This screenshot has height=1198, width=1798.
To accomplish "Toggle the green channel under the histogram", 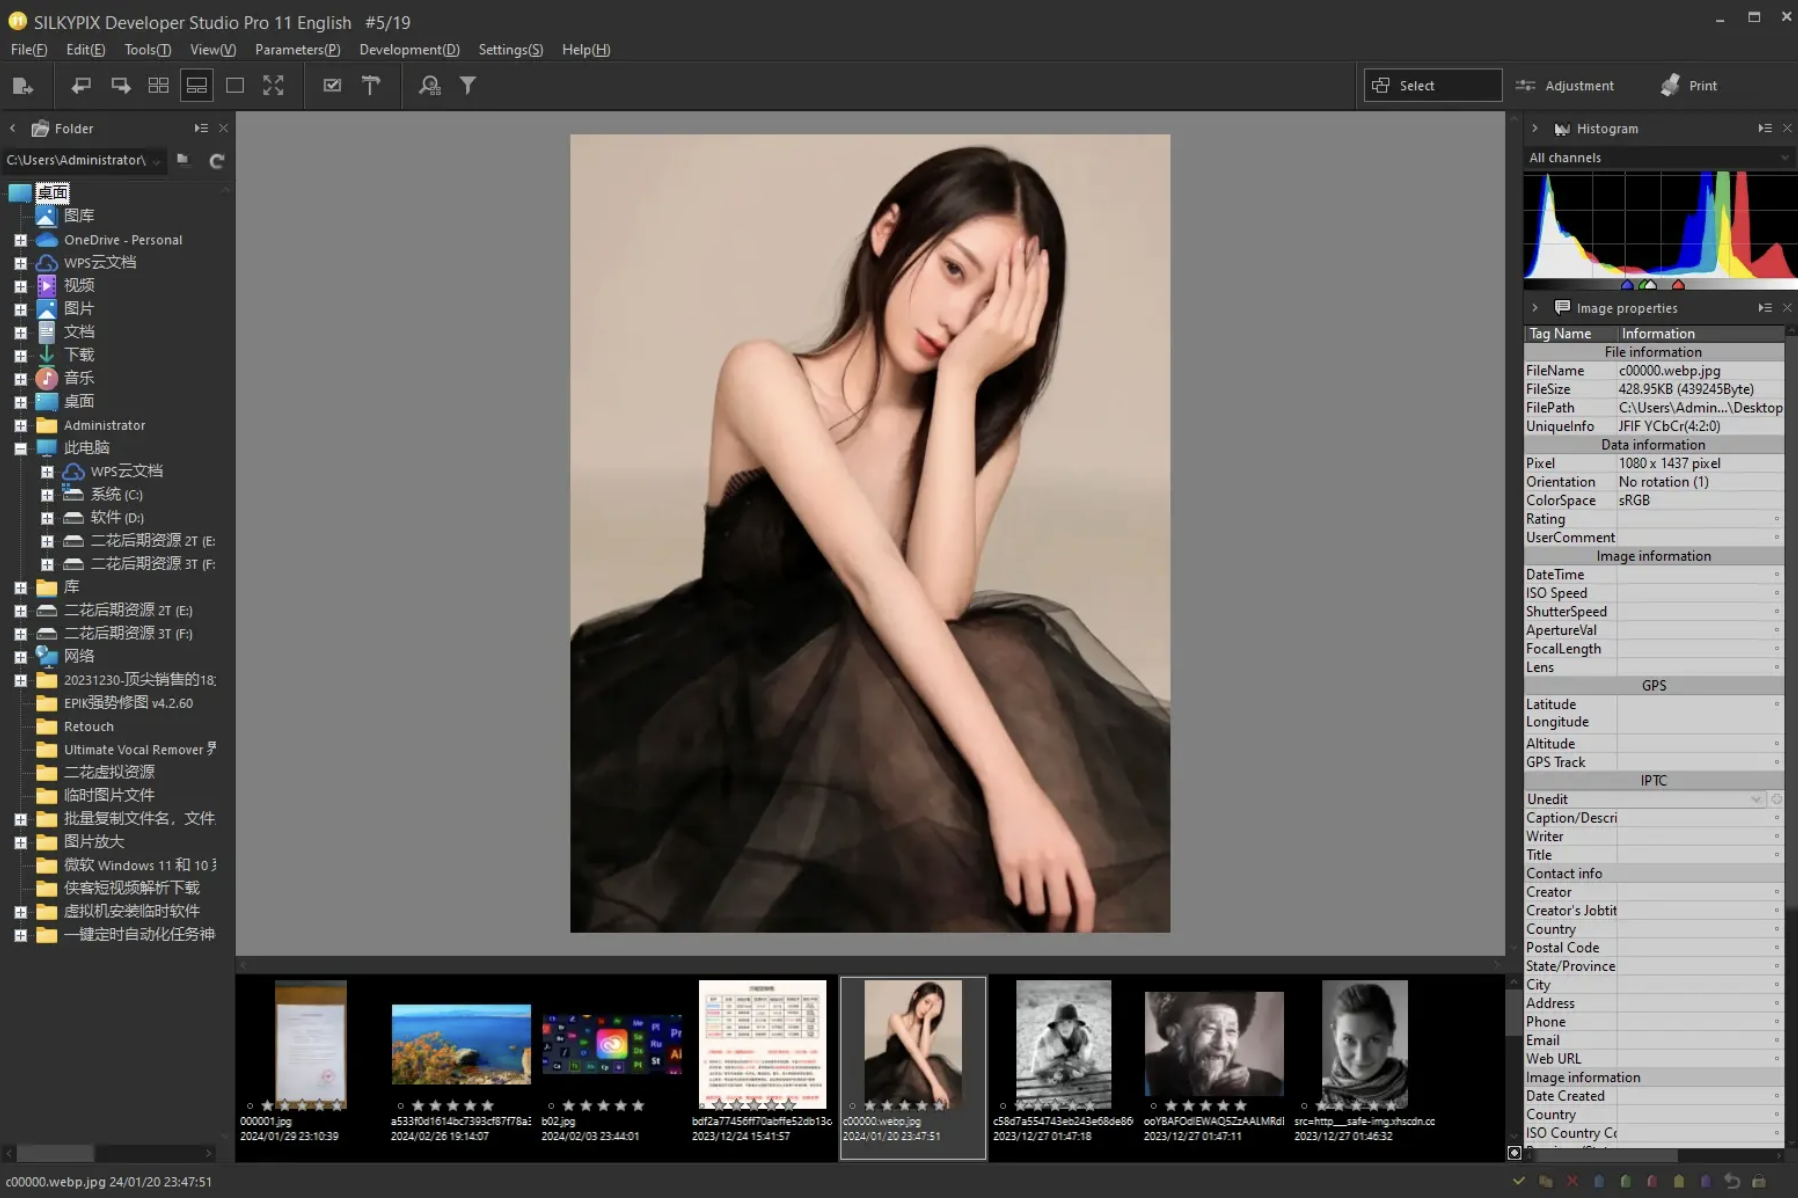I will pyautogui.click(x=1644, y=286).
